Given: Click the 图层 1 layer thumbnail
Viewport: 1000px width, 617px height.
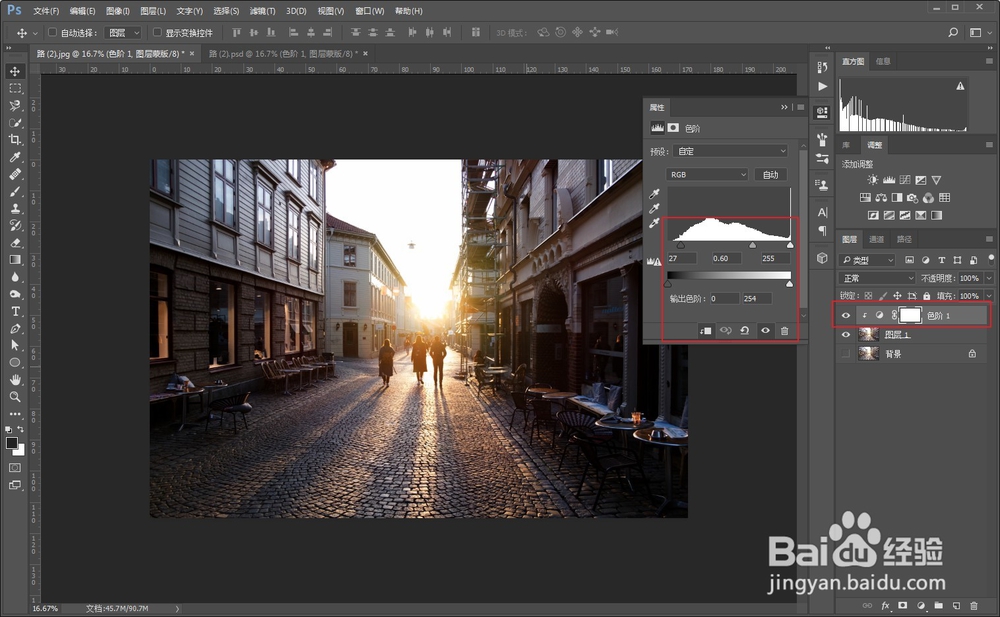Looking at the screenshot, I should 868,335.
